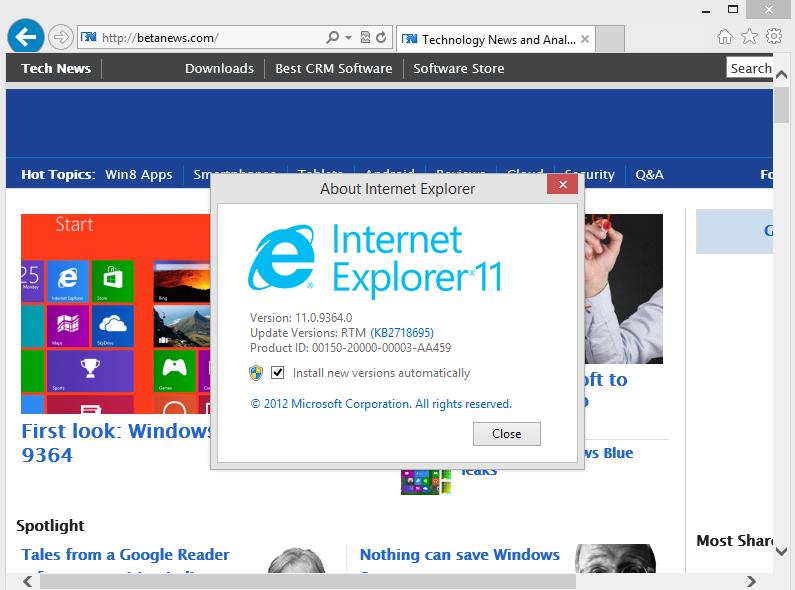Open the Home page icon
Viewport: 795px width, 590px height.
(x=725, y=37)
